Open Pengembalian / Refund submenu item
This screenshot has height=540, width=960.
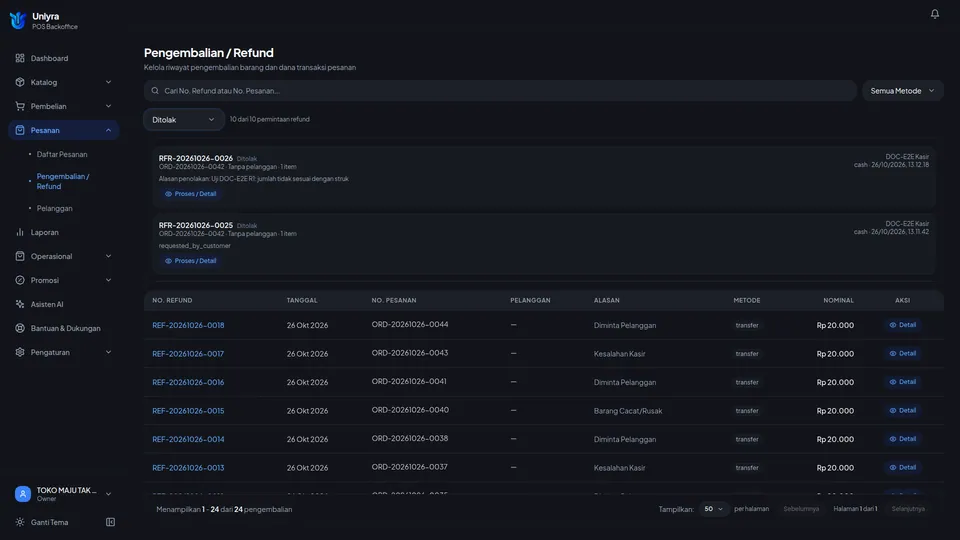62,181
